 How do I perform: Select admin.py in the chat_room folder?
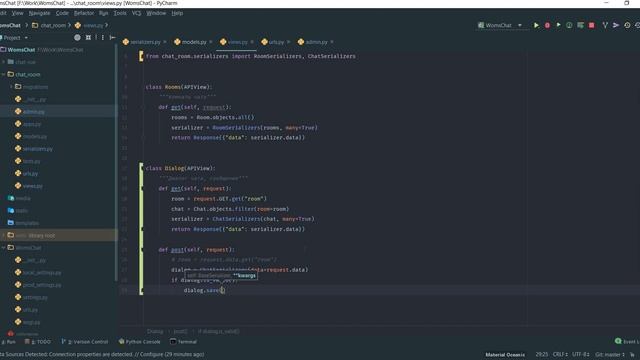(33, 112)
